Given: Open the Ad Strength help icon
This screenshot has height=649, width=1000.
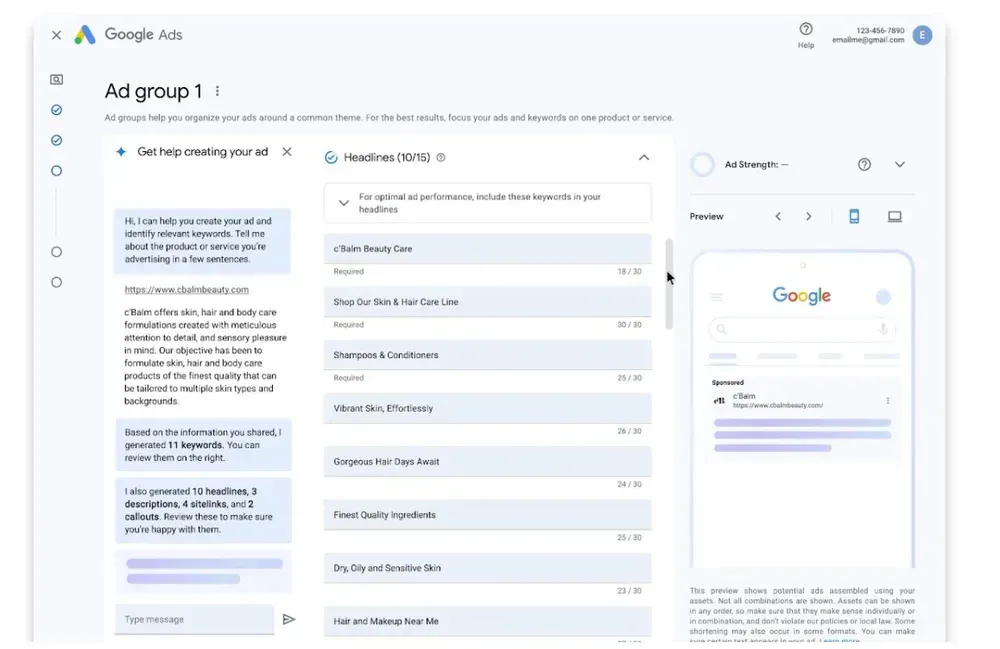Looking at the screenshot, I should click(x=864, y=164).
